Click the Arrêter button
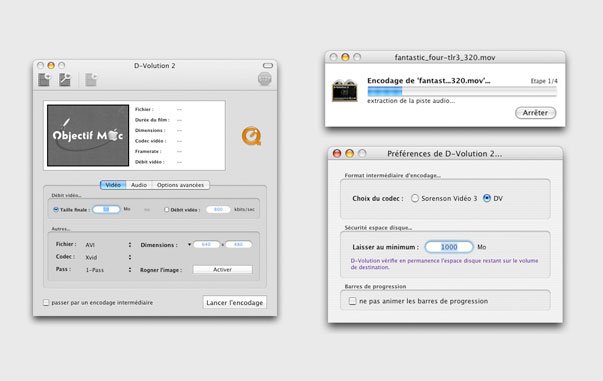 click(x=535, y=113)
